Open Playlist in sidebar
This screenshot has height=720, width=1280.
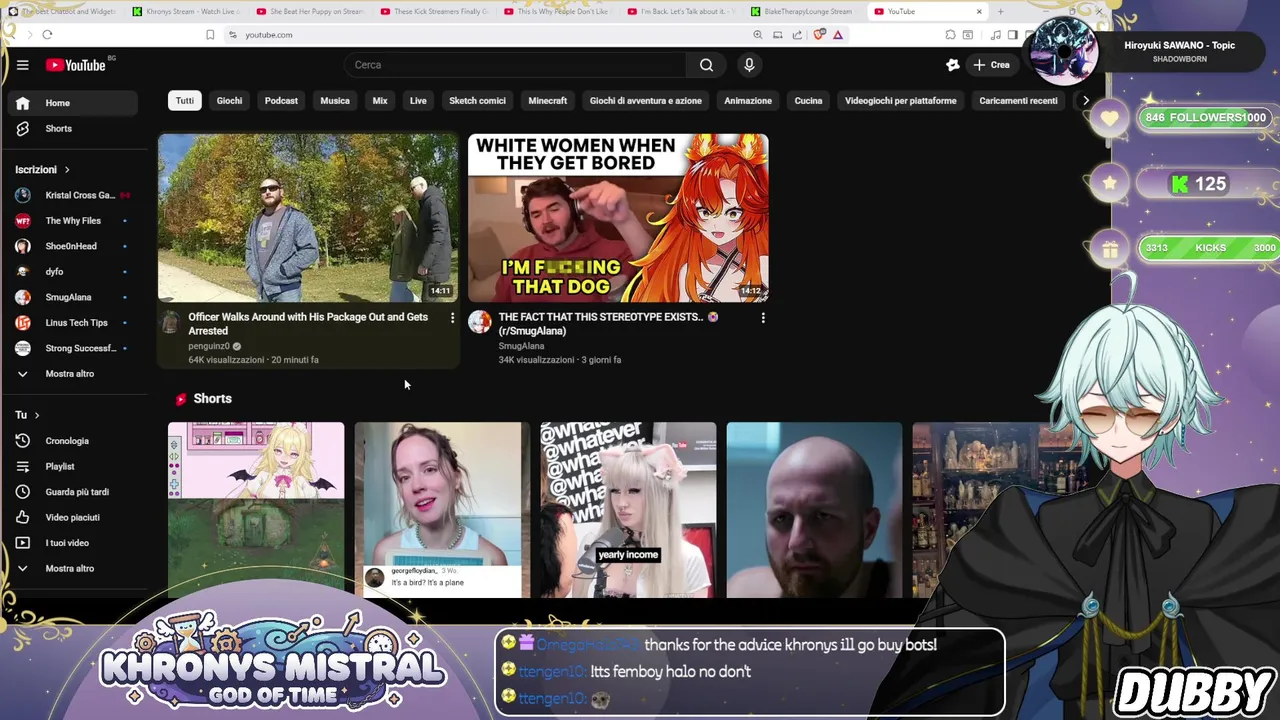pos(72,466)
